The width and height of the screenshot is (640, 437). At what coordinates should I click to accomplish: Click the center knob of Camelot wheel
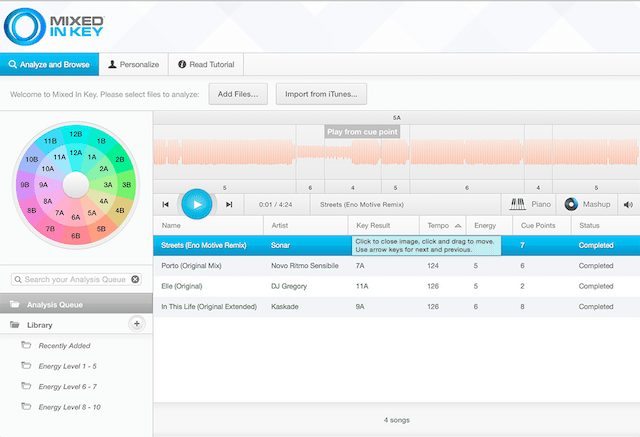(76, 184)
